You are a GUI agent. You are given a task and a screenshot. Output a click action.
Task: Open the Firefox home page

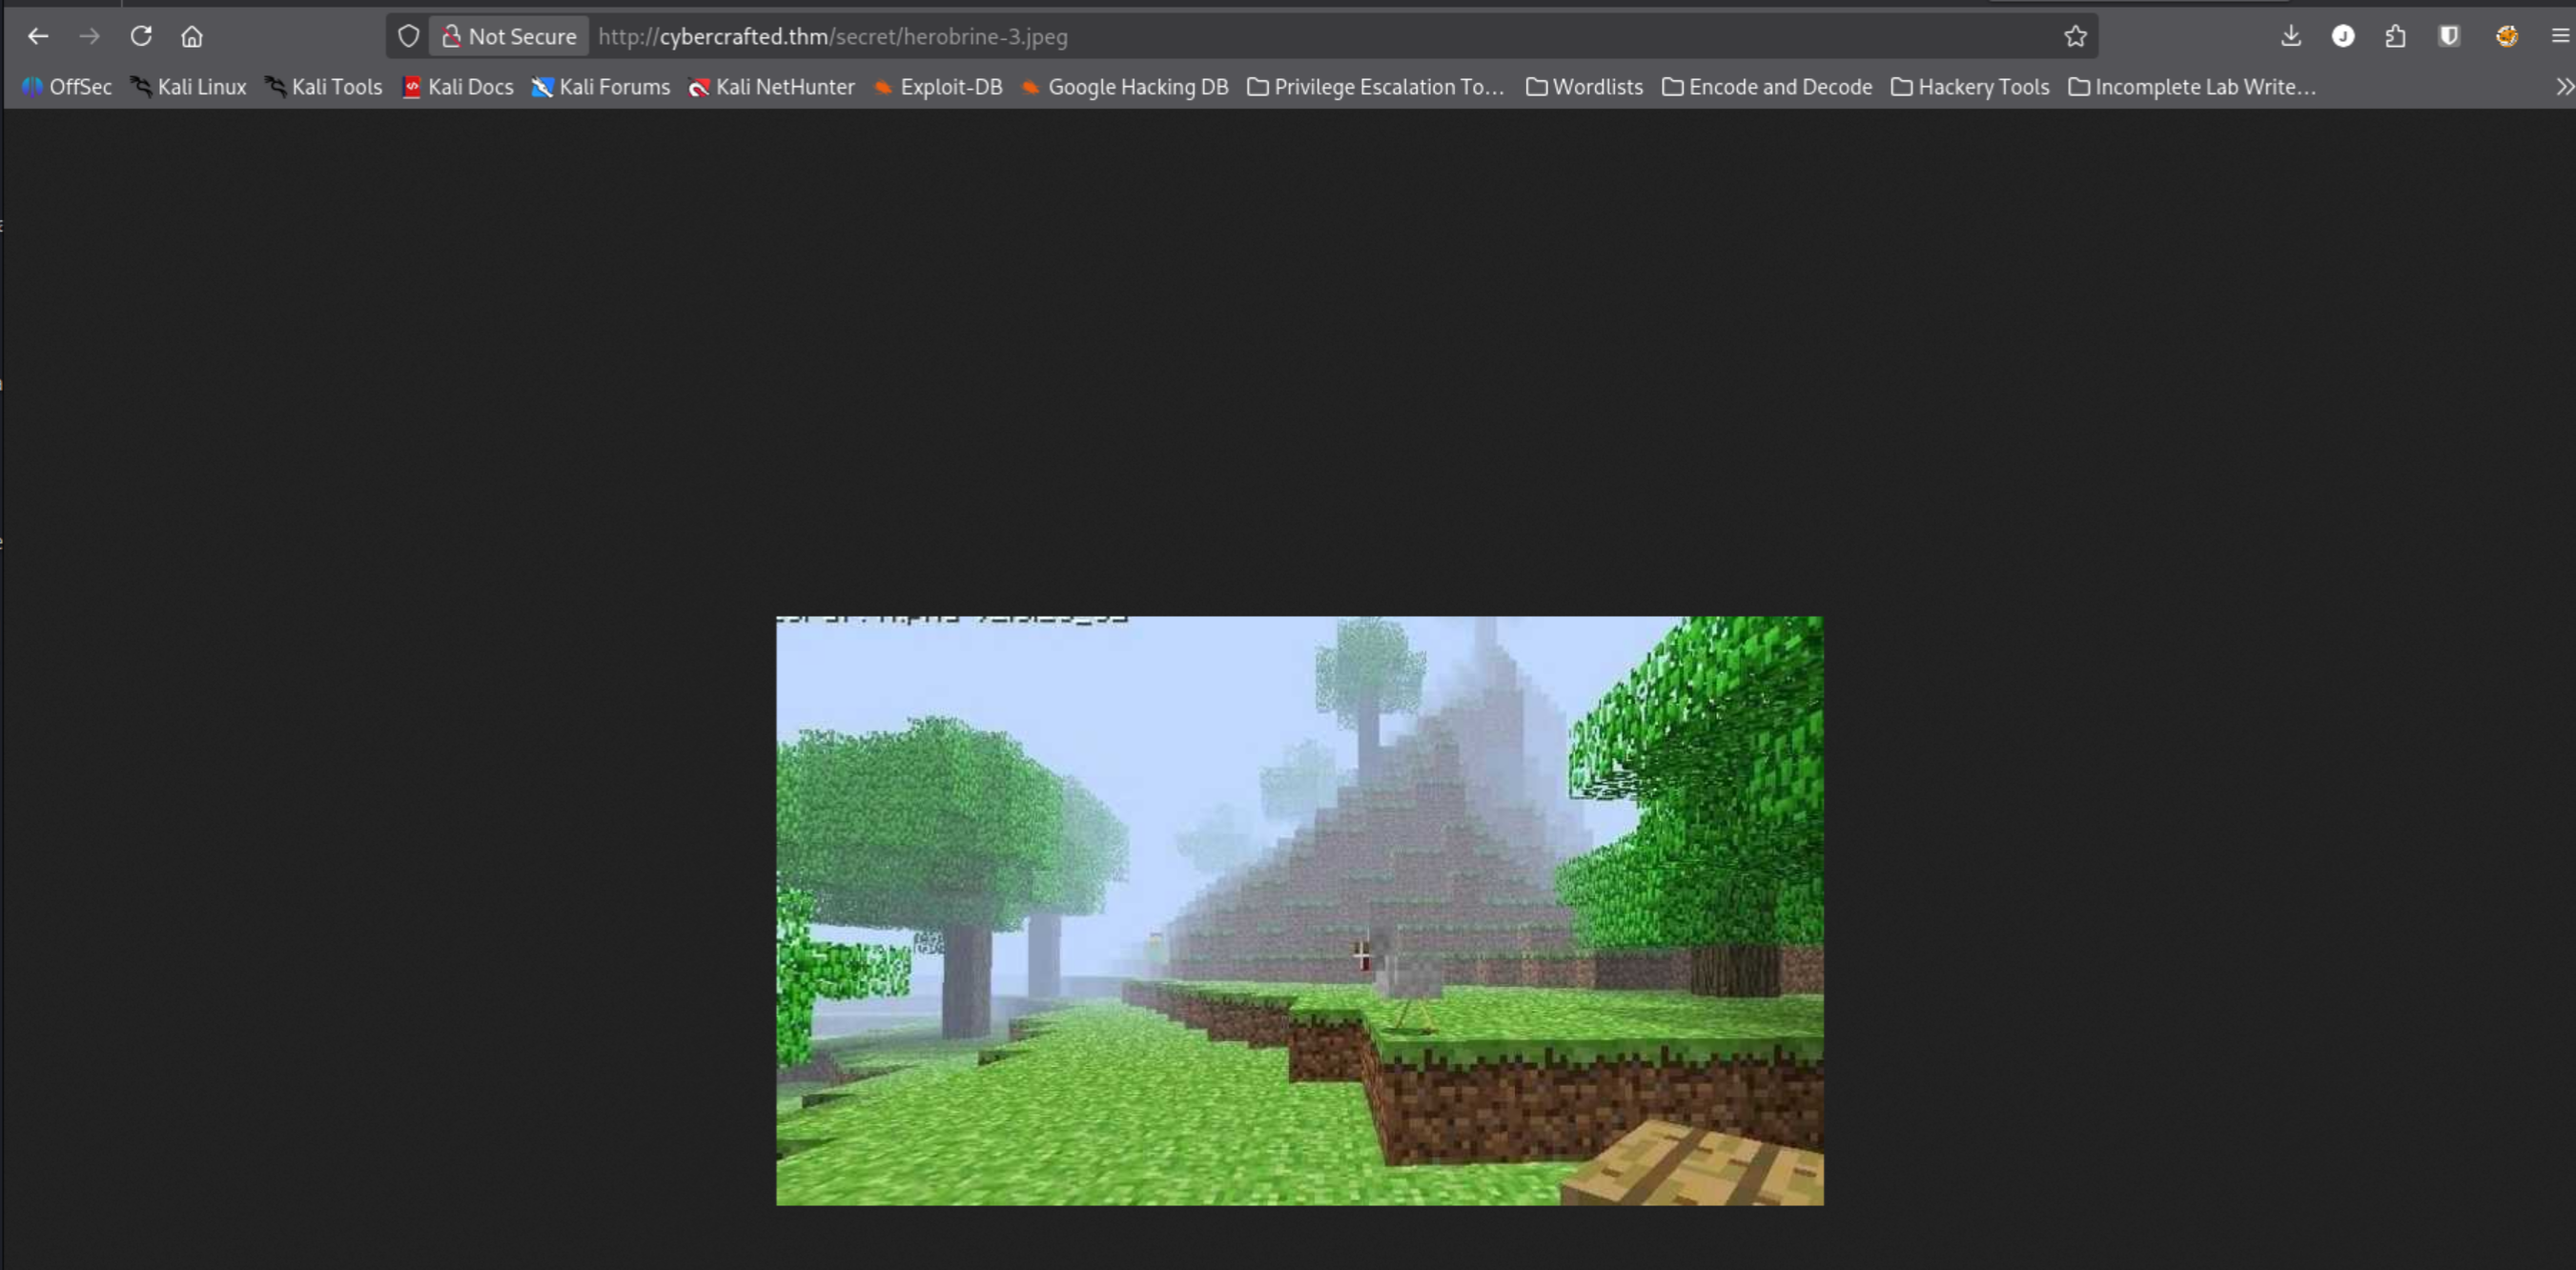click(x=192, y=36)
